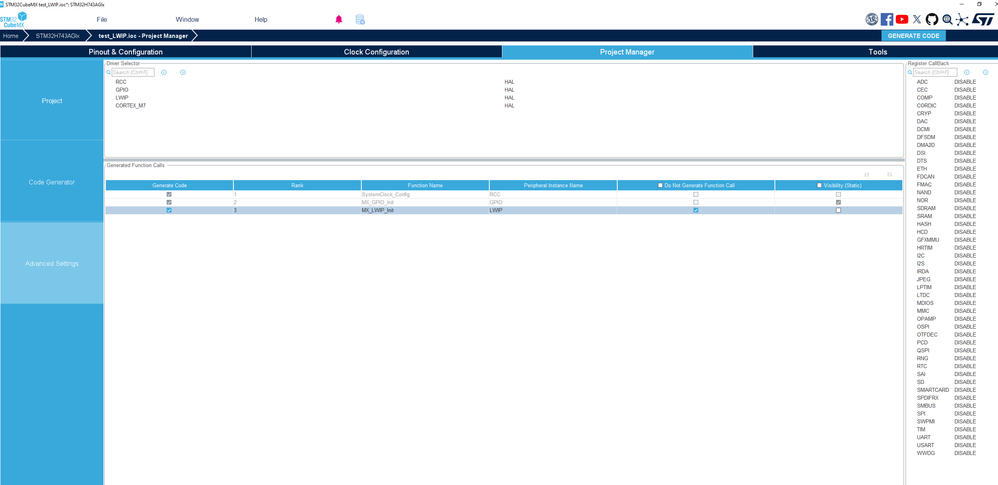
Task: Toggle Generate Code for MX_LWIP_Init row
Action: (169, 210)
